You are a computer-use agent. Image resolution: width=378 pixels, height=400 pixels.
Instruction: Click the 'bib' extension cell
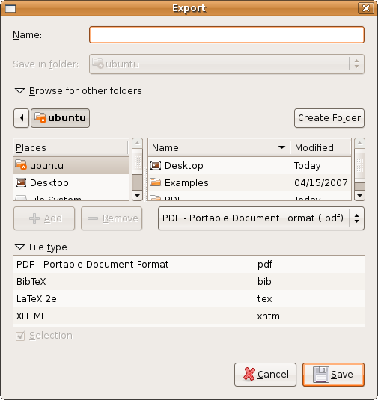(x=264, y=282)
